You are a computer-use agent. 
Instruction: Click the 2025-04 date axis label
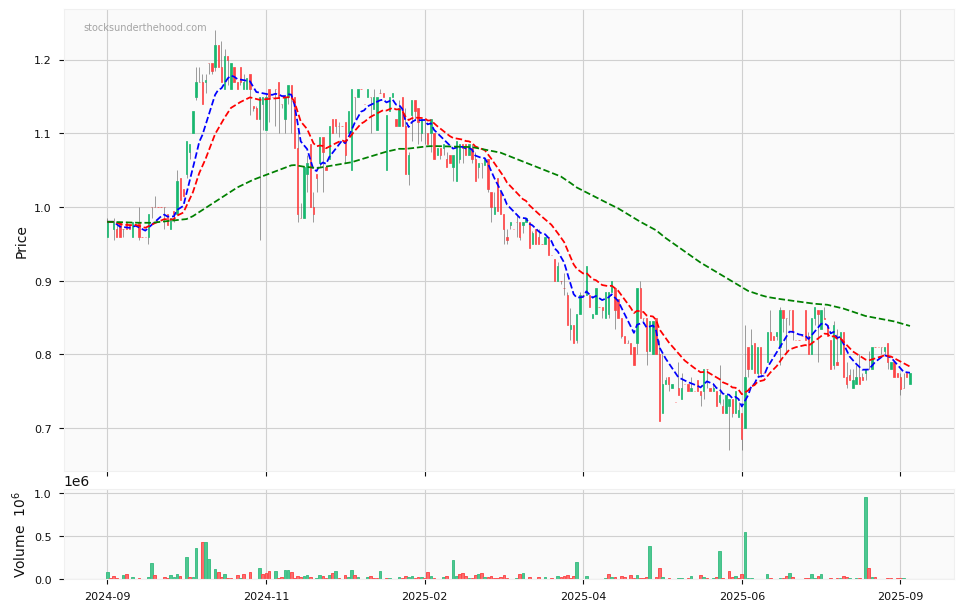pyautogui.click(x=583, y=596)
